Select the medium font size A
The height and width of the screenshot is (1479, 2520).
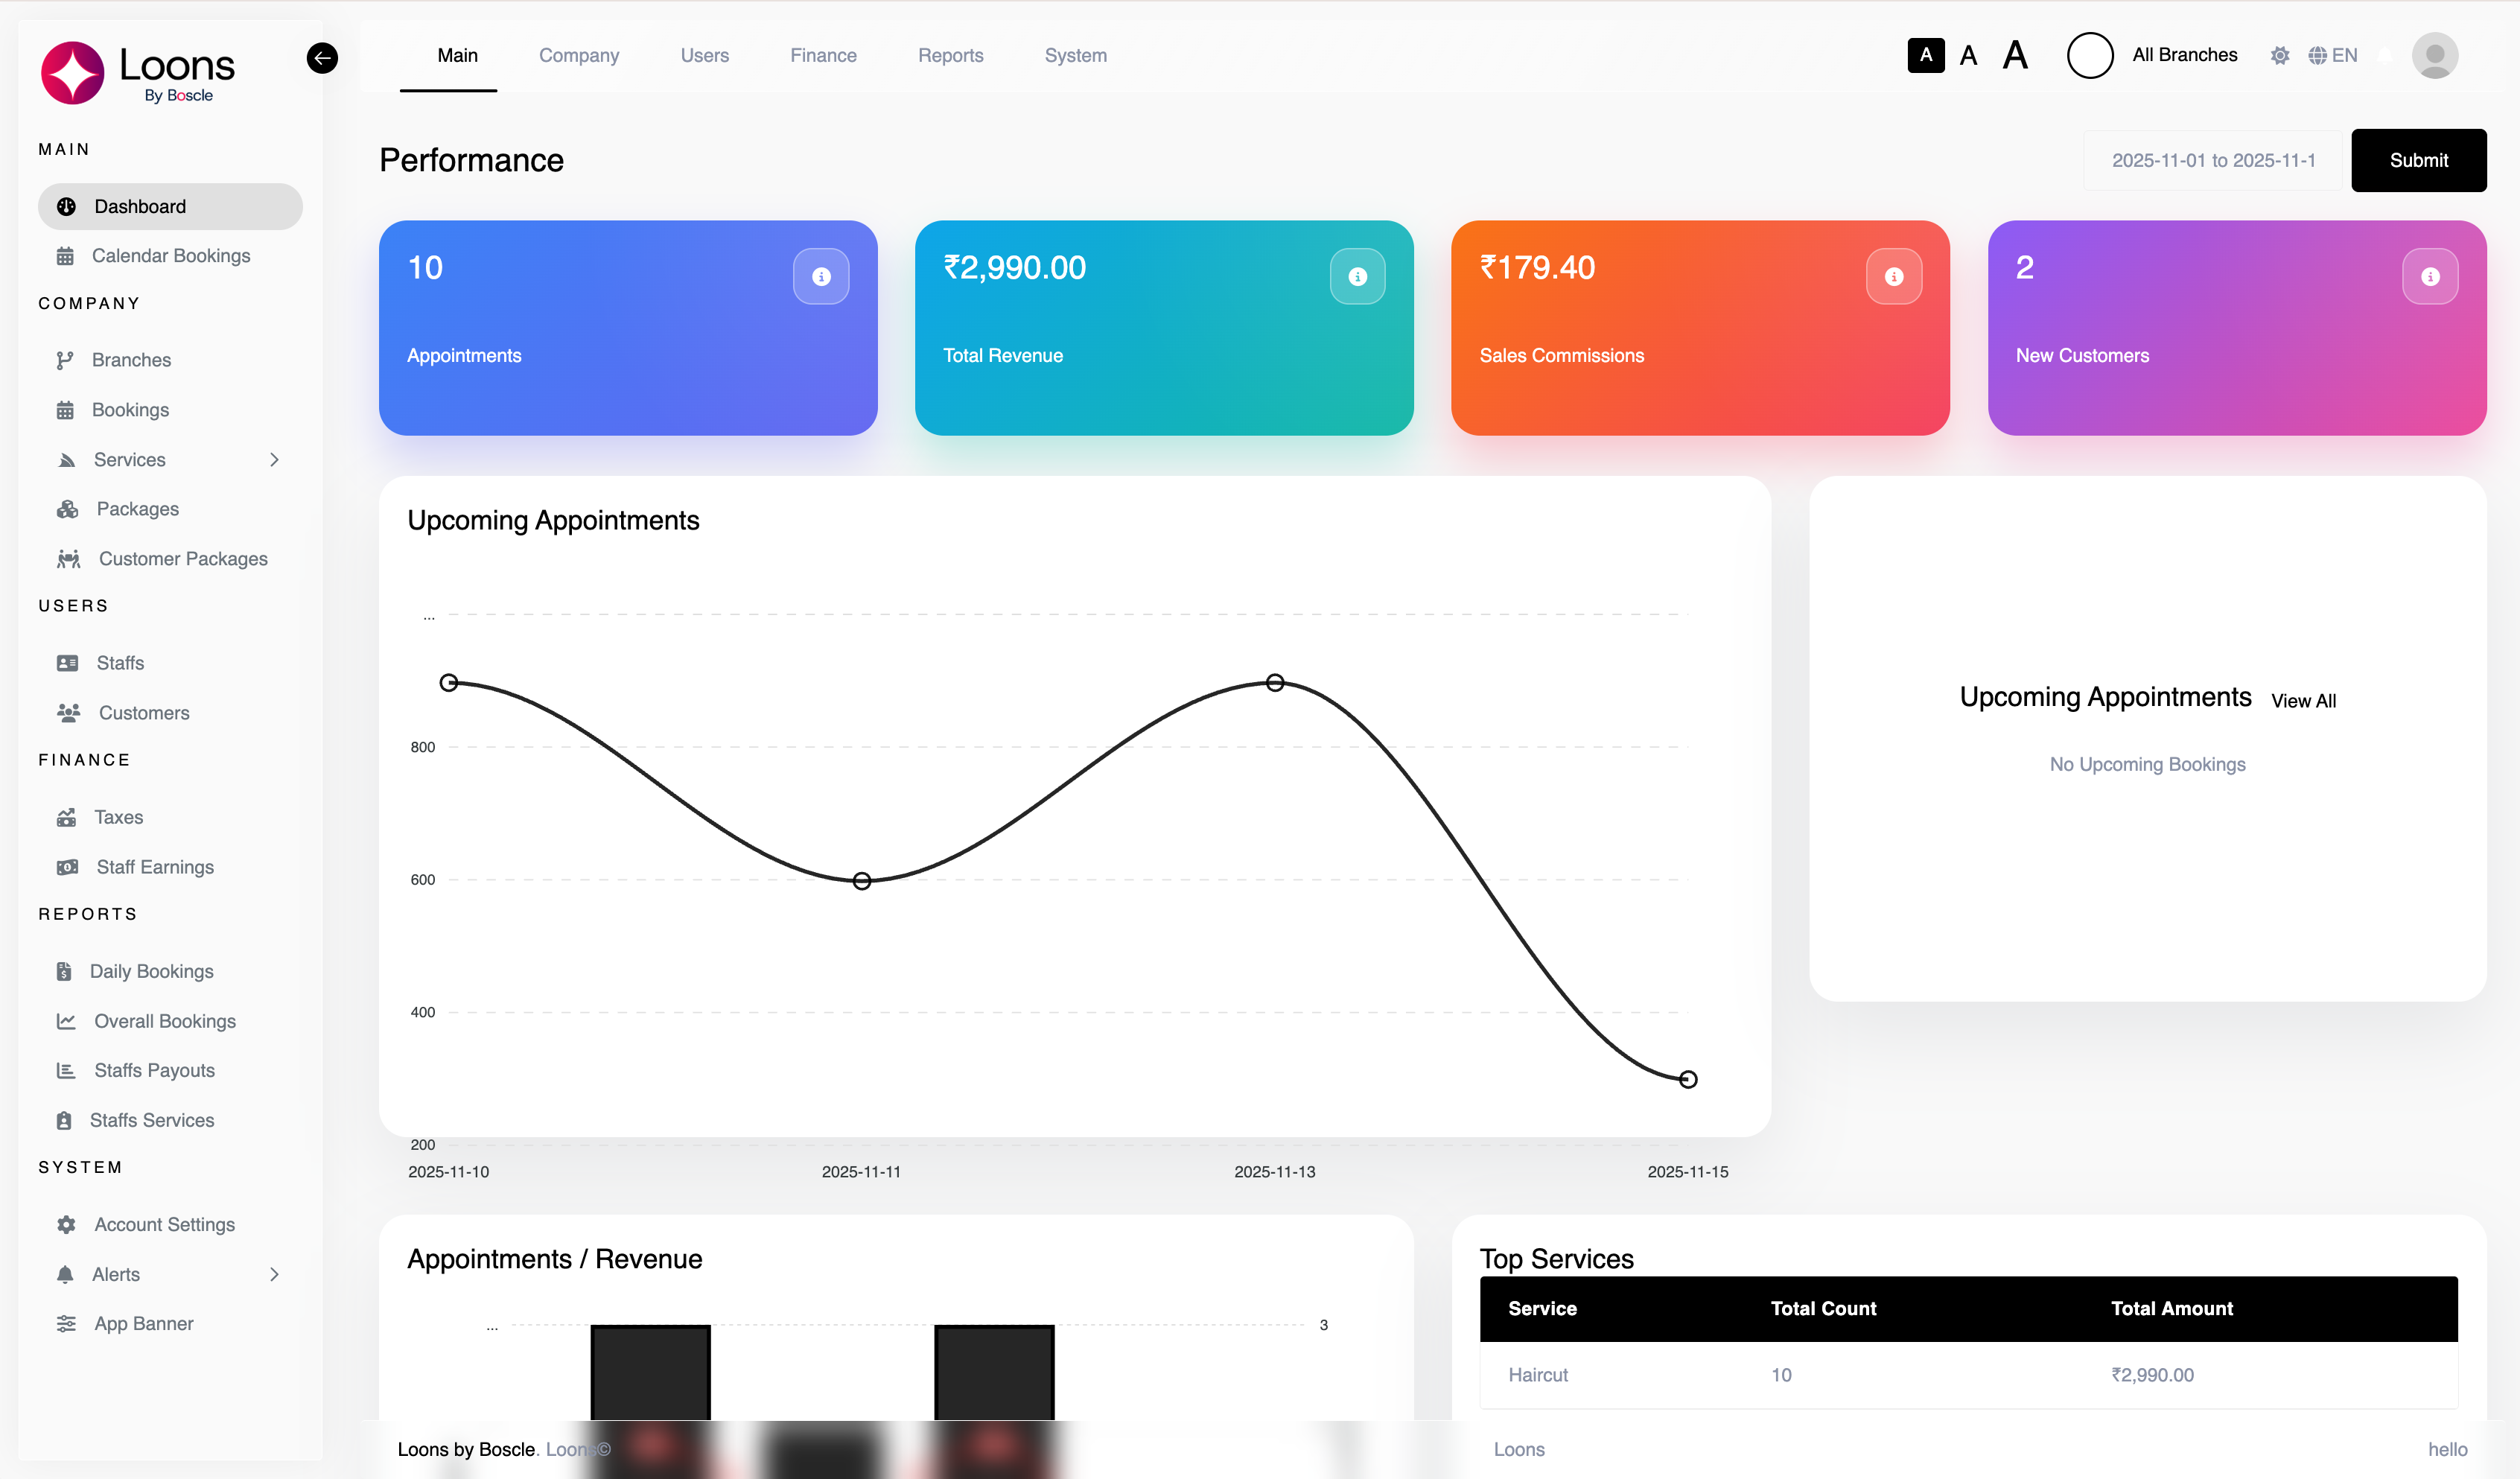pyautogui.click(x=1968, y=56)
